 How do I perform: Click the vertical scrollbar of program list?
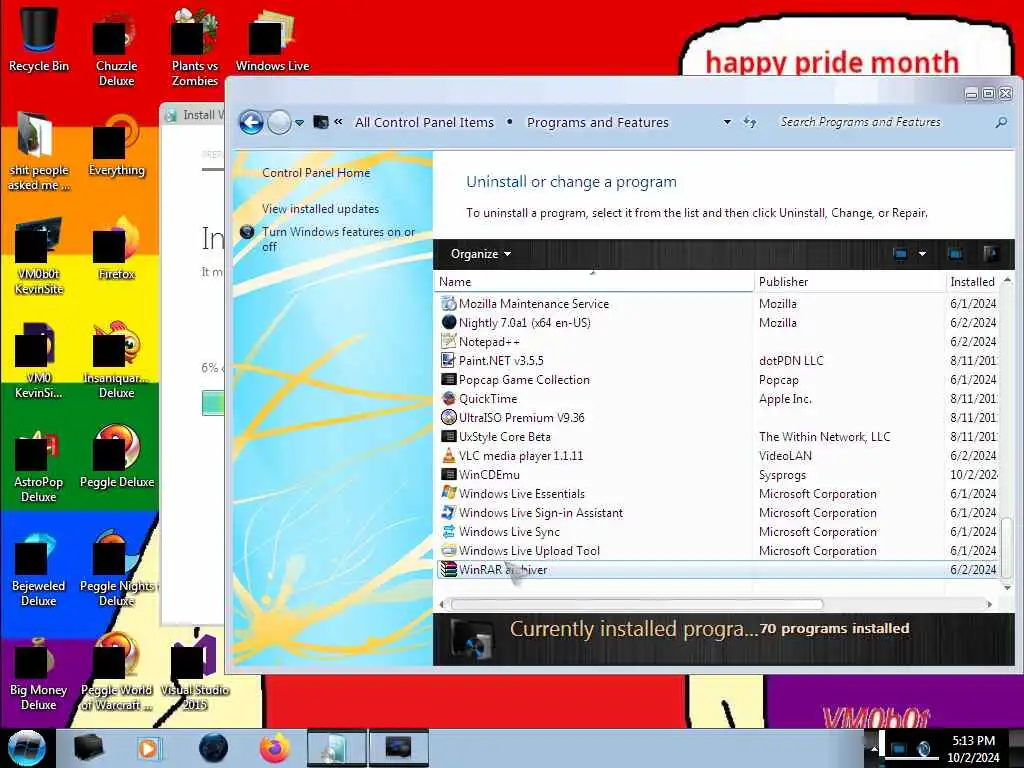[x=1006, y=547]
